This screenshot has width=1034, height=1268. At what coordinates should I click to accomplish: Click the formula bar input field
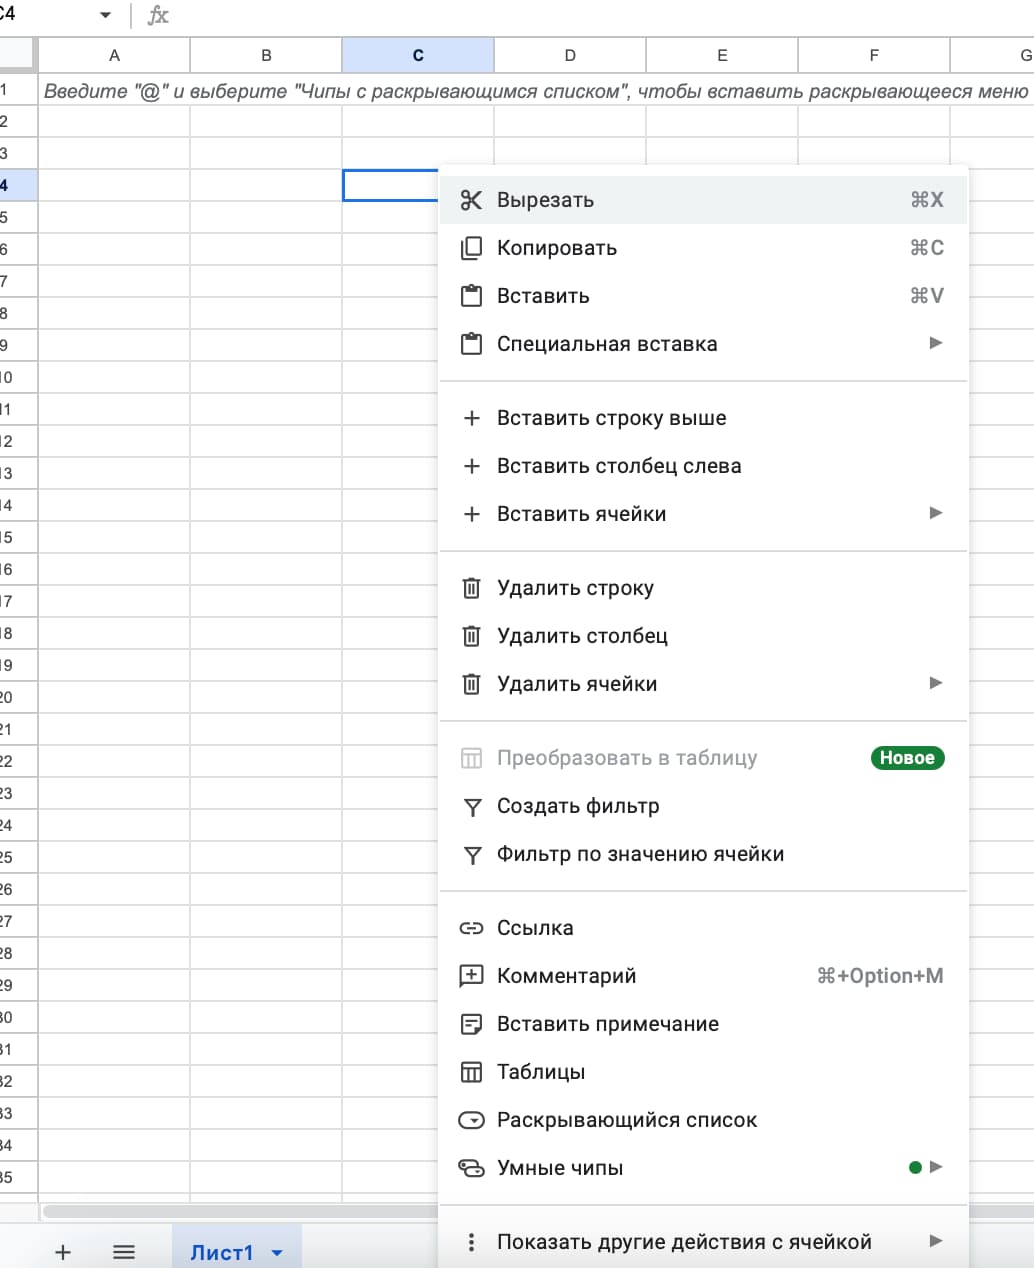(x=605, y=15)
